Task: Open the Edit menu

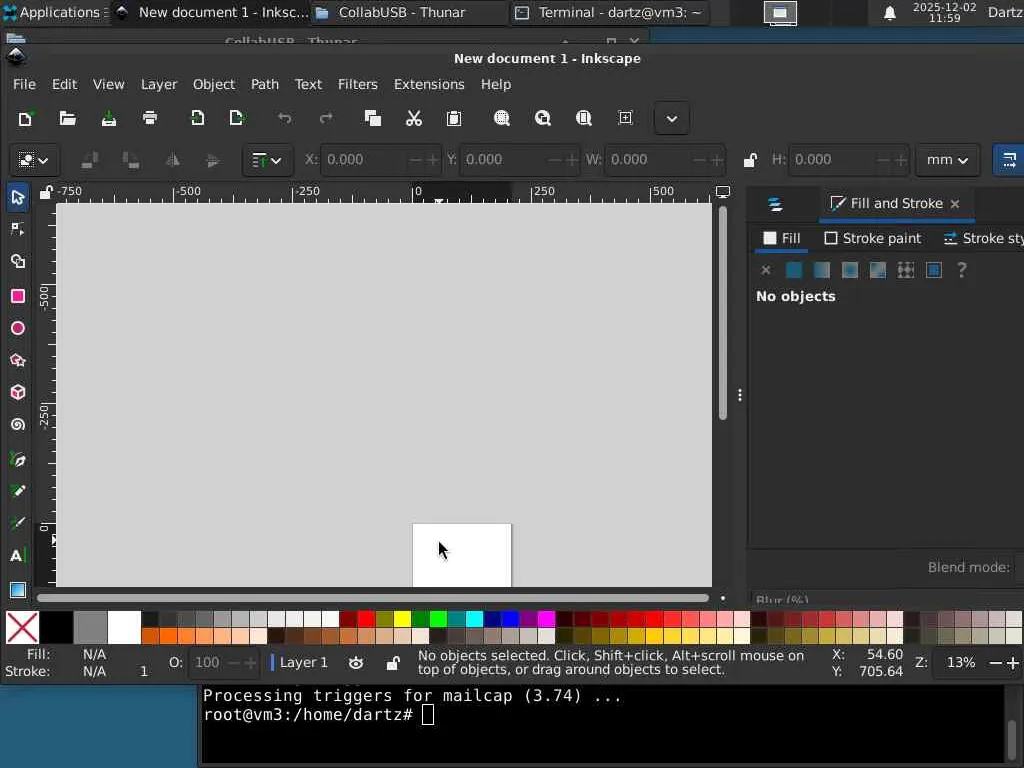Action: [65, 84]
